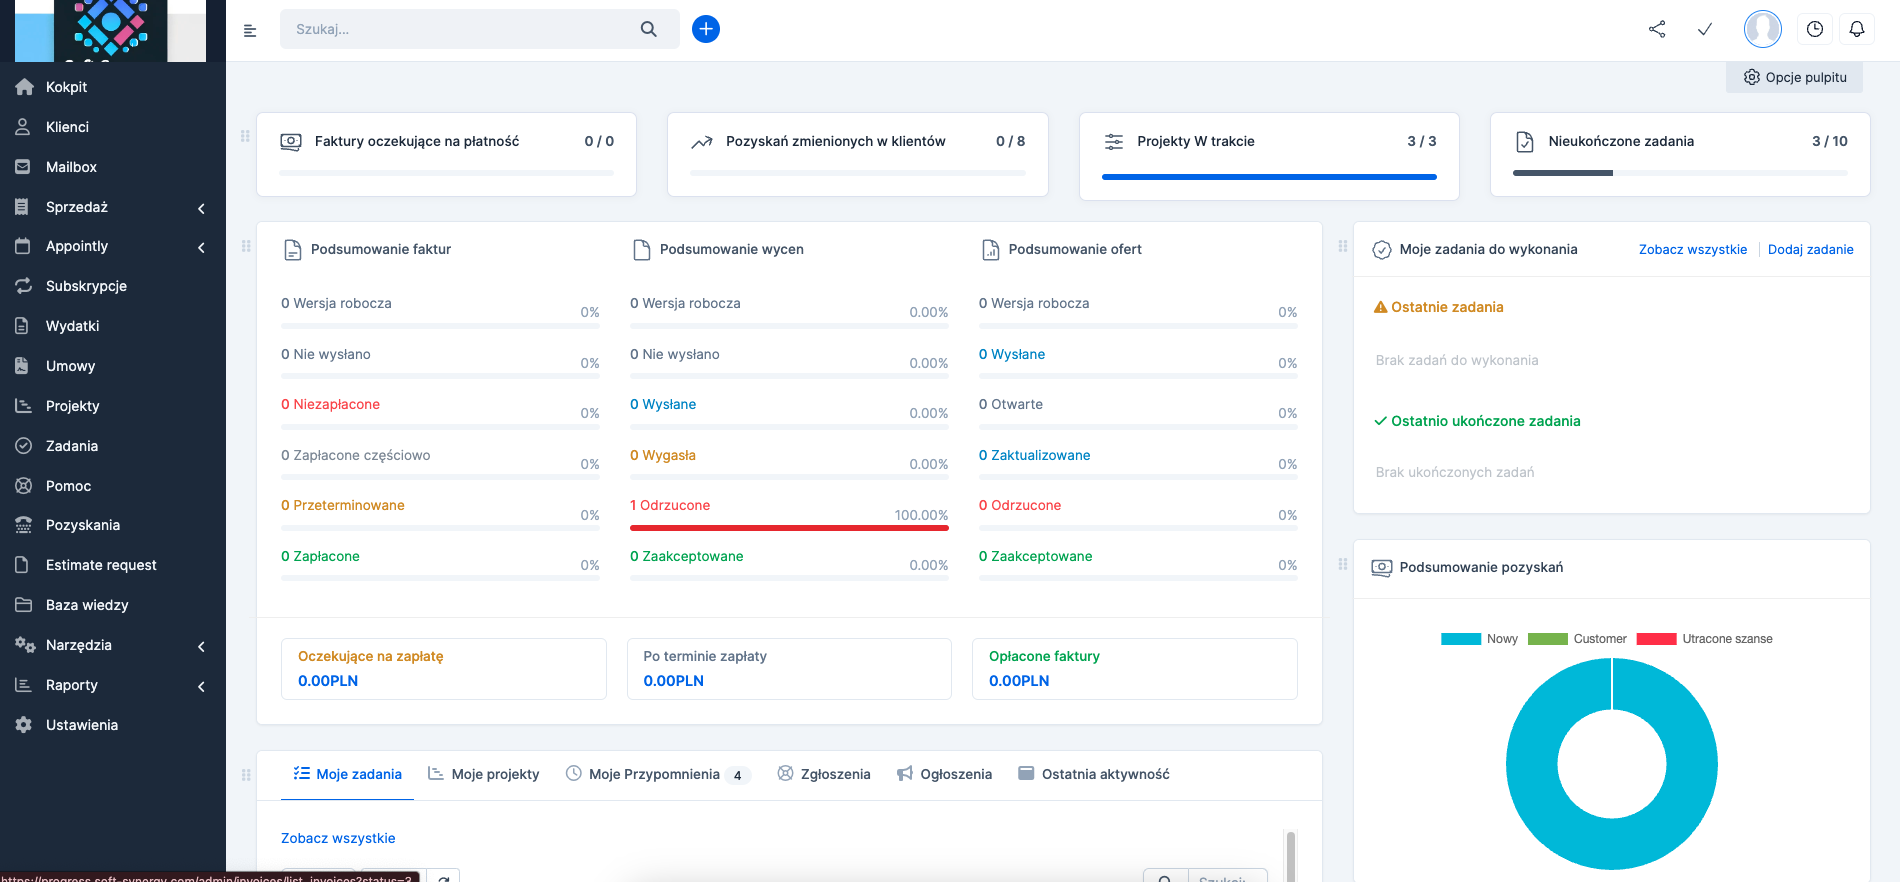
Task: Click the Projekty W trakcie progress bar
Action: click(1269, 176)
